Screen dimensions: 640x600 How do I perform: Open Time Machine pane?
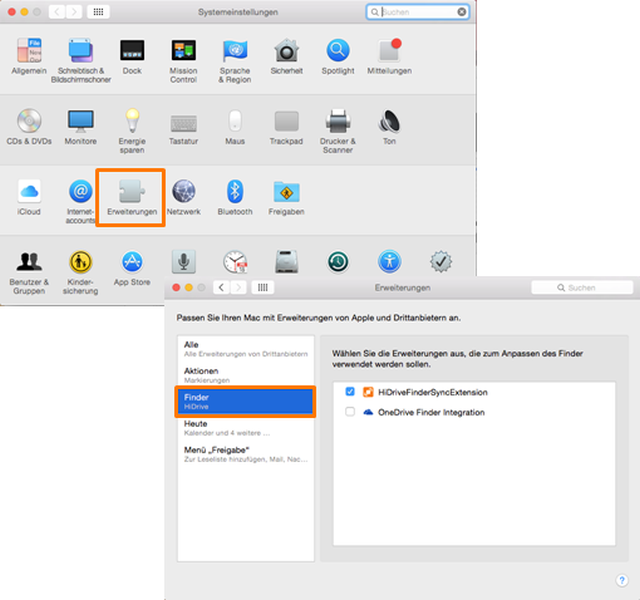tap(338, 262)
